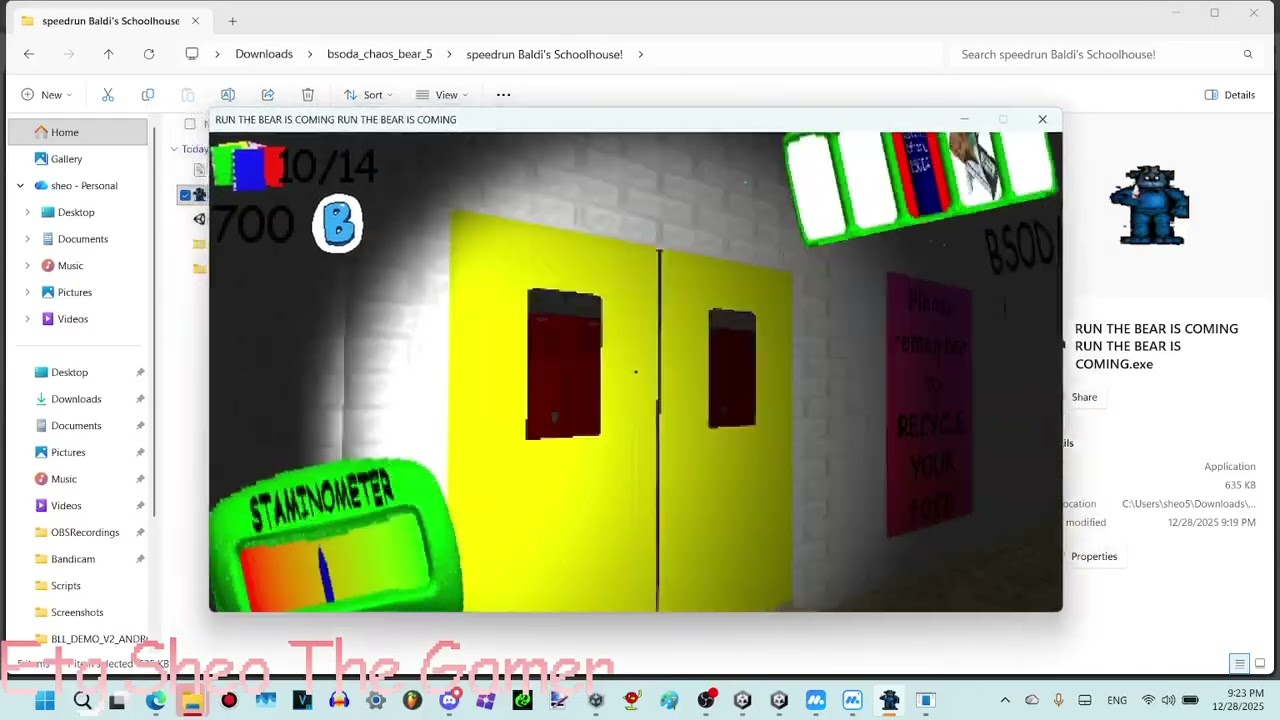
Task: Open Windows Search from the taskbar
Action: 82,701
